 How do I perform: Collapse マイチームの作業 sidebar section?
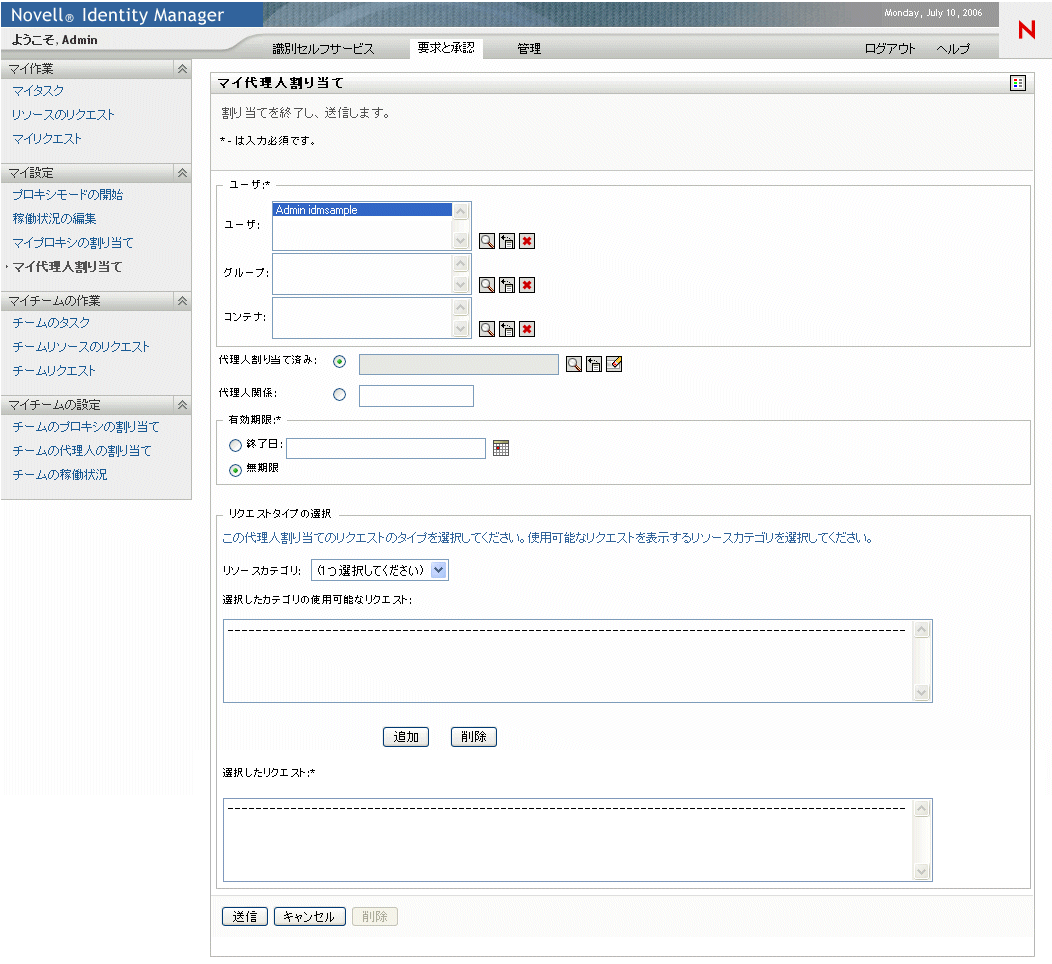[x=182, y=301]
